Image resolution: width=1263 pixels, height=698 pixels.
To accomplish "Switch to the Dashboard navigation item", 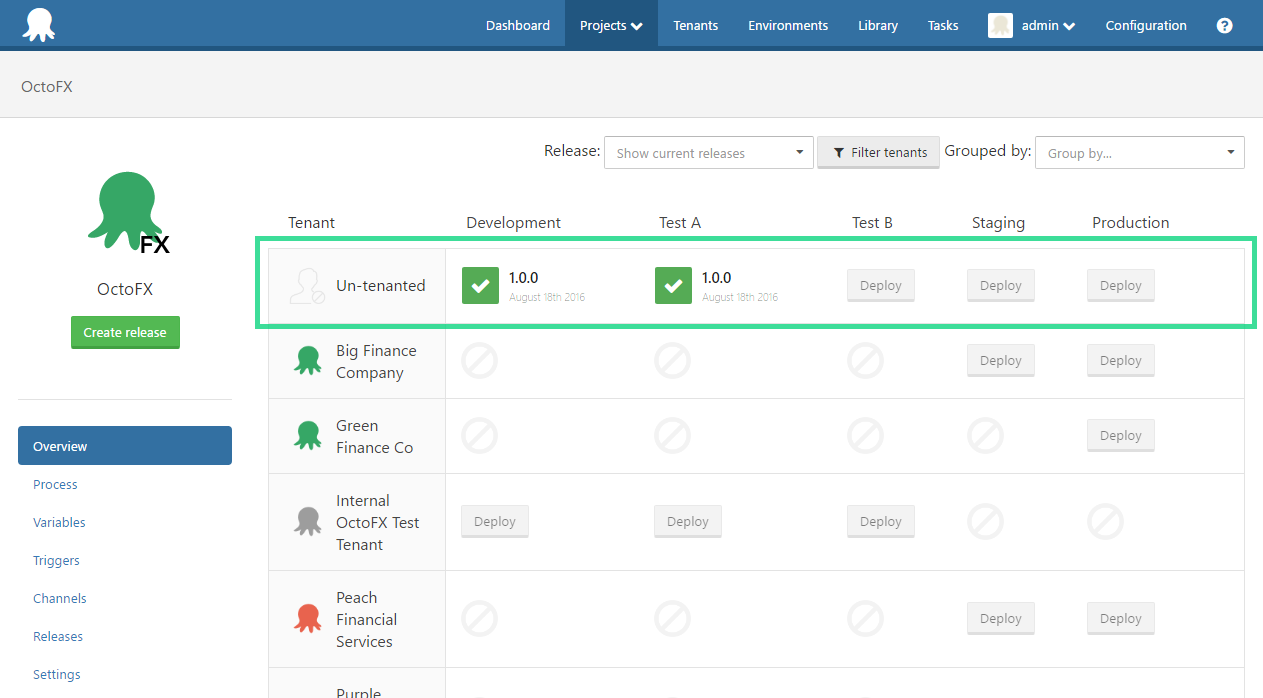I will pos(517,25).
